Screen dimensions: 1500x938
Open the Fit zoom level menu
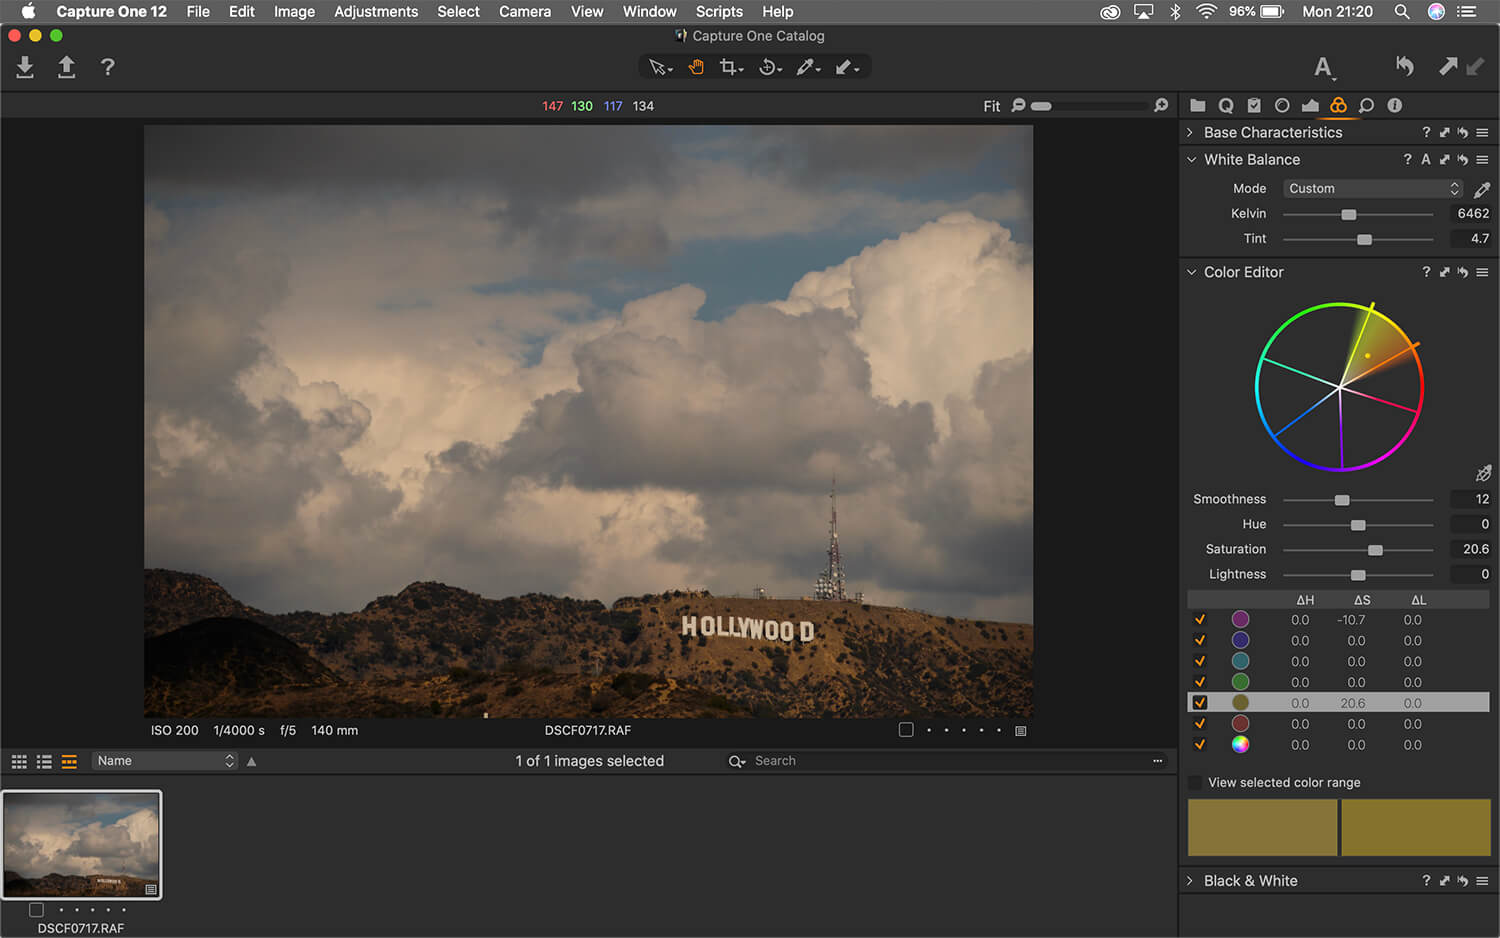[x=991, y=106]
